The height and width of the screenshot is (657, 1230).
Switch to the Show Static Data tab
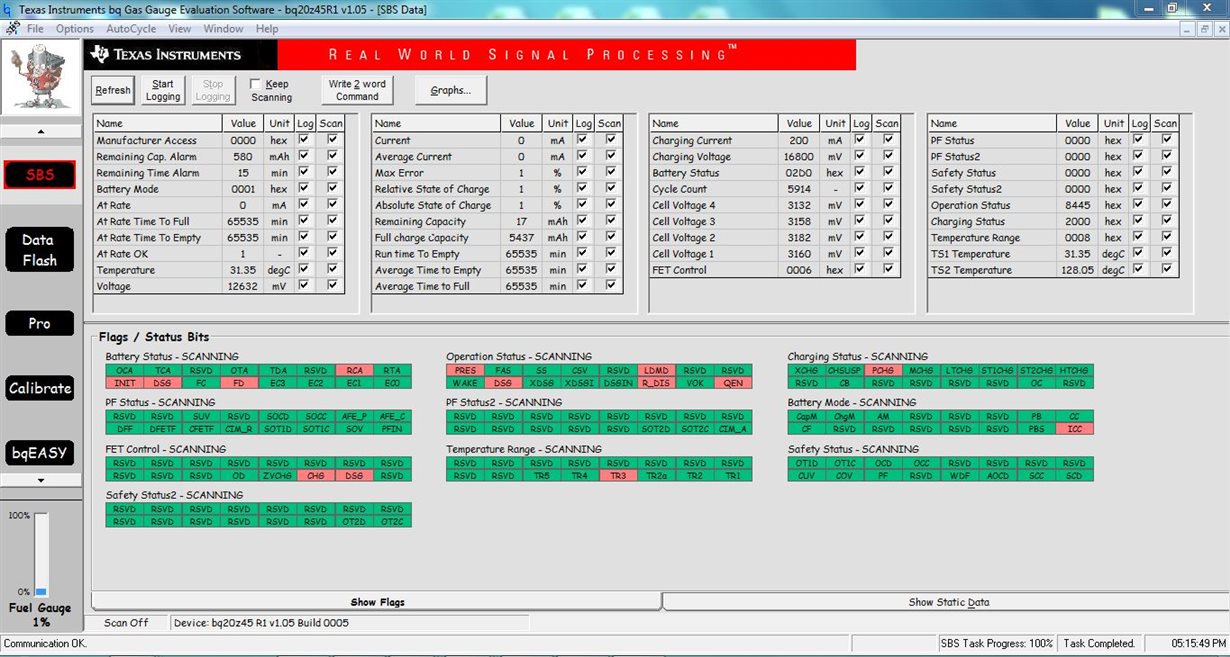pyautogui.click(x=948, y=602)
